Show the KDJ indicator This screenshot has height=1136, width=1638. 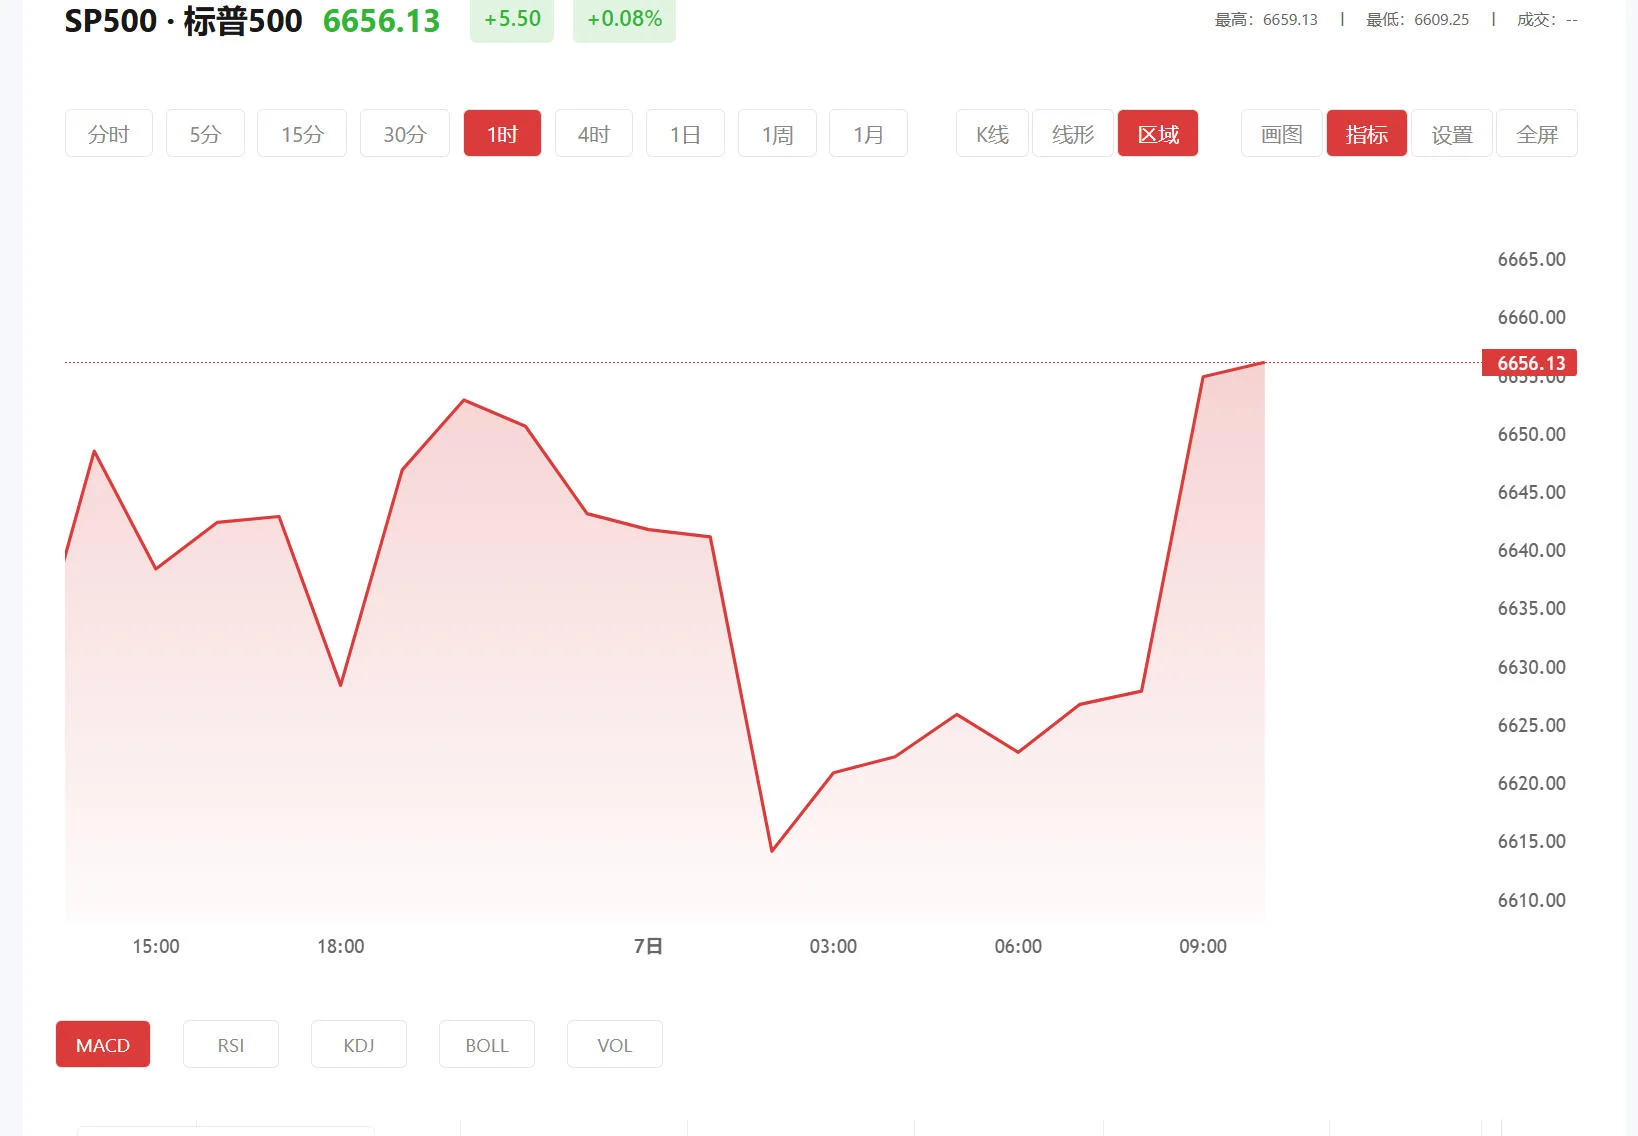pos(358,1044)
